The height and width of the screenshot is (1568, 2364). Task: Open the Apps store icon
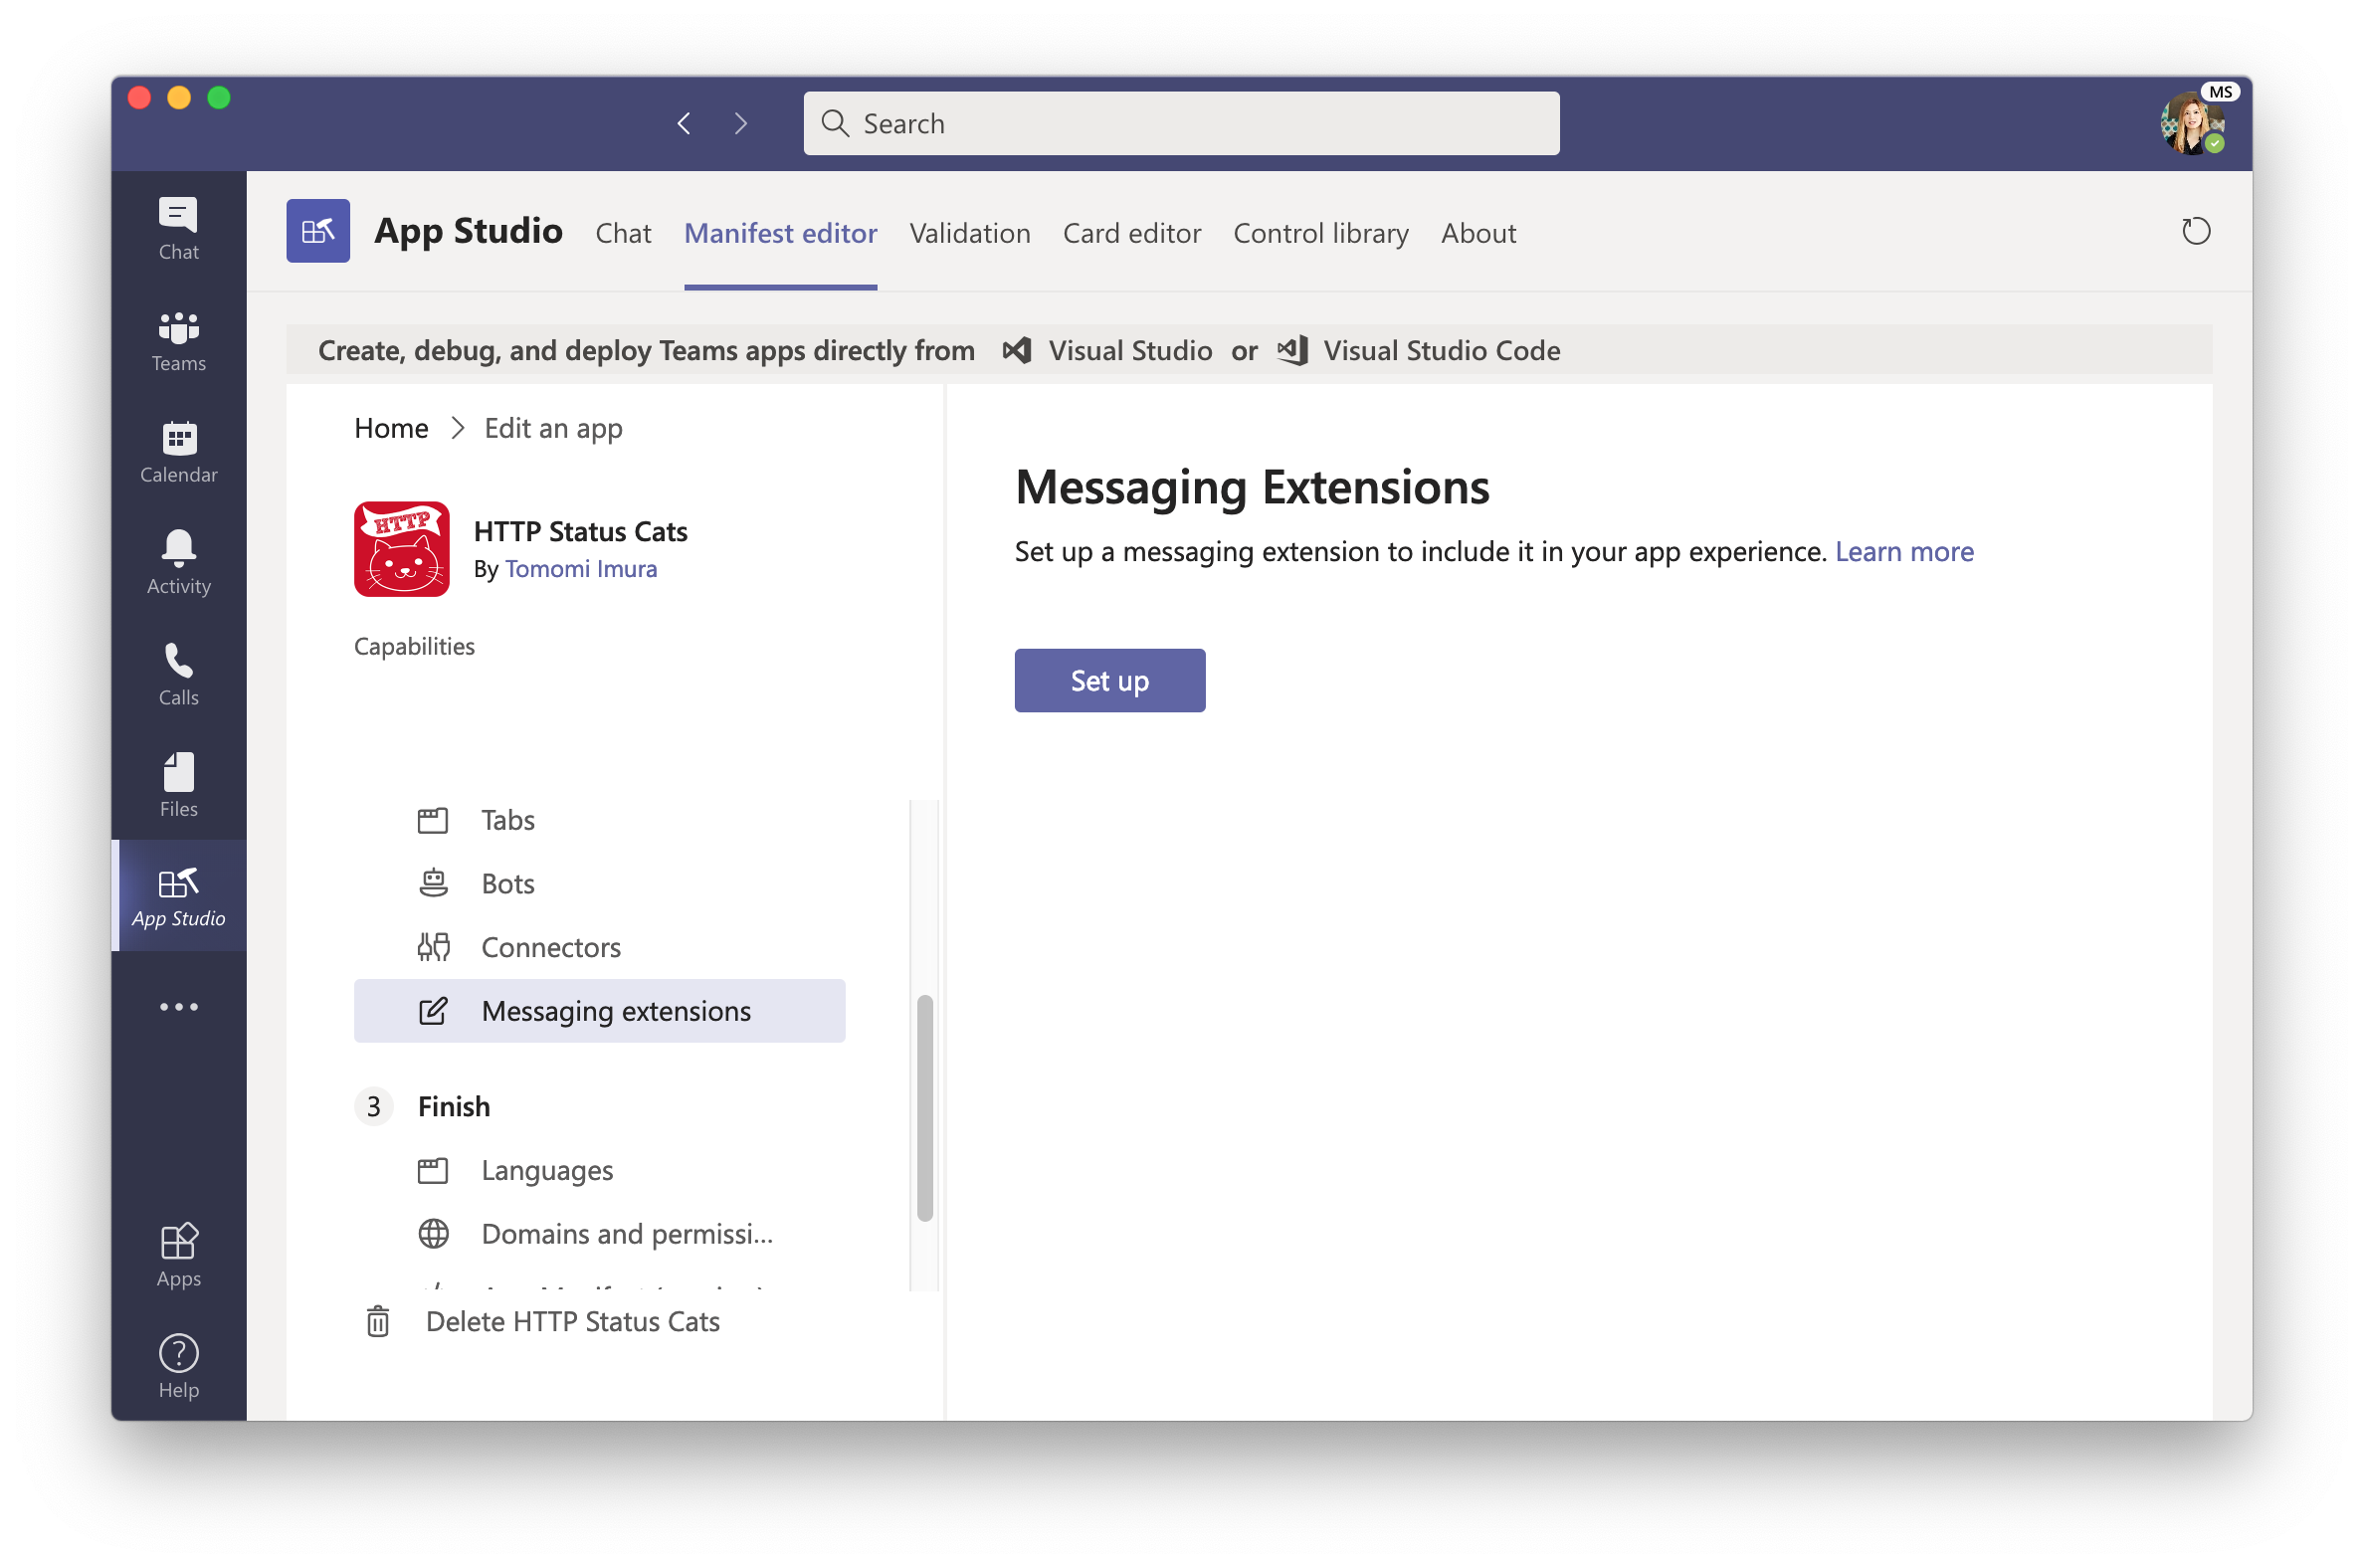tap(178, 1255)
